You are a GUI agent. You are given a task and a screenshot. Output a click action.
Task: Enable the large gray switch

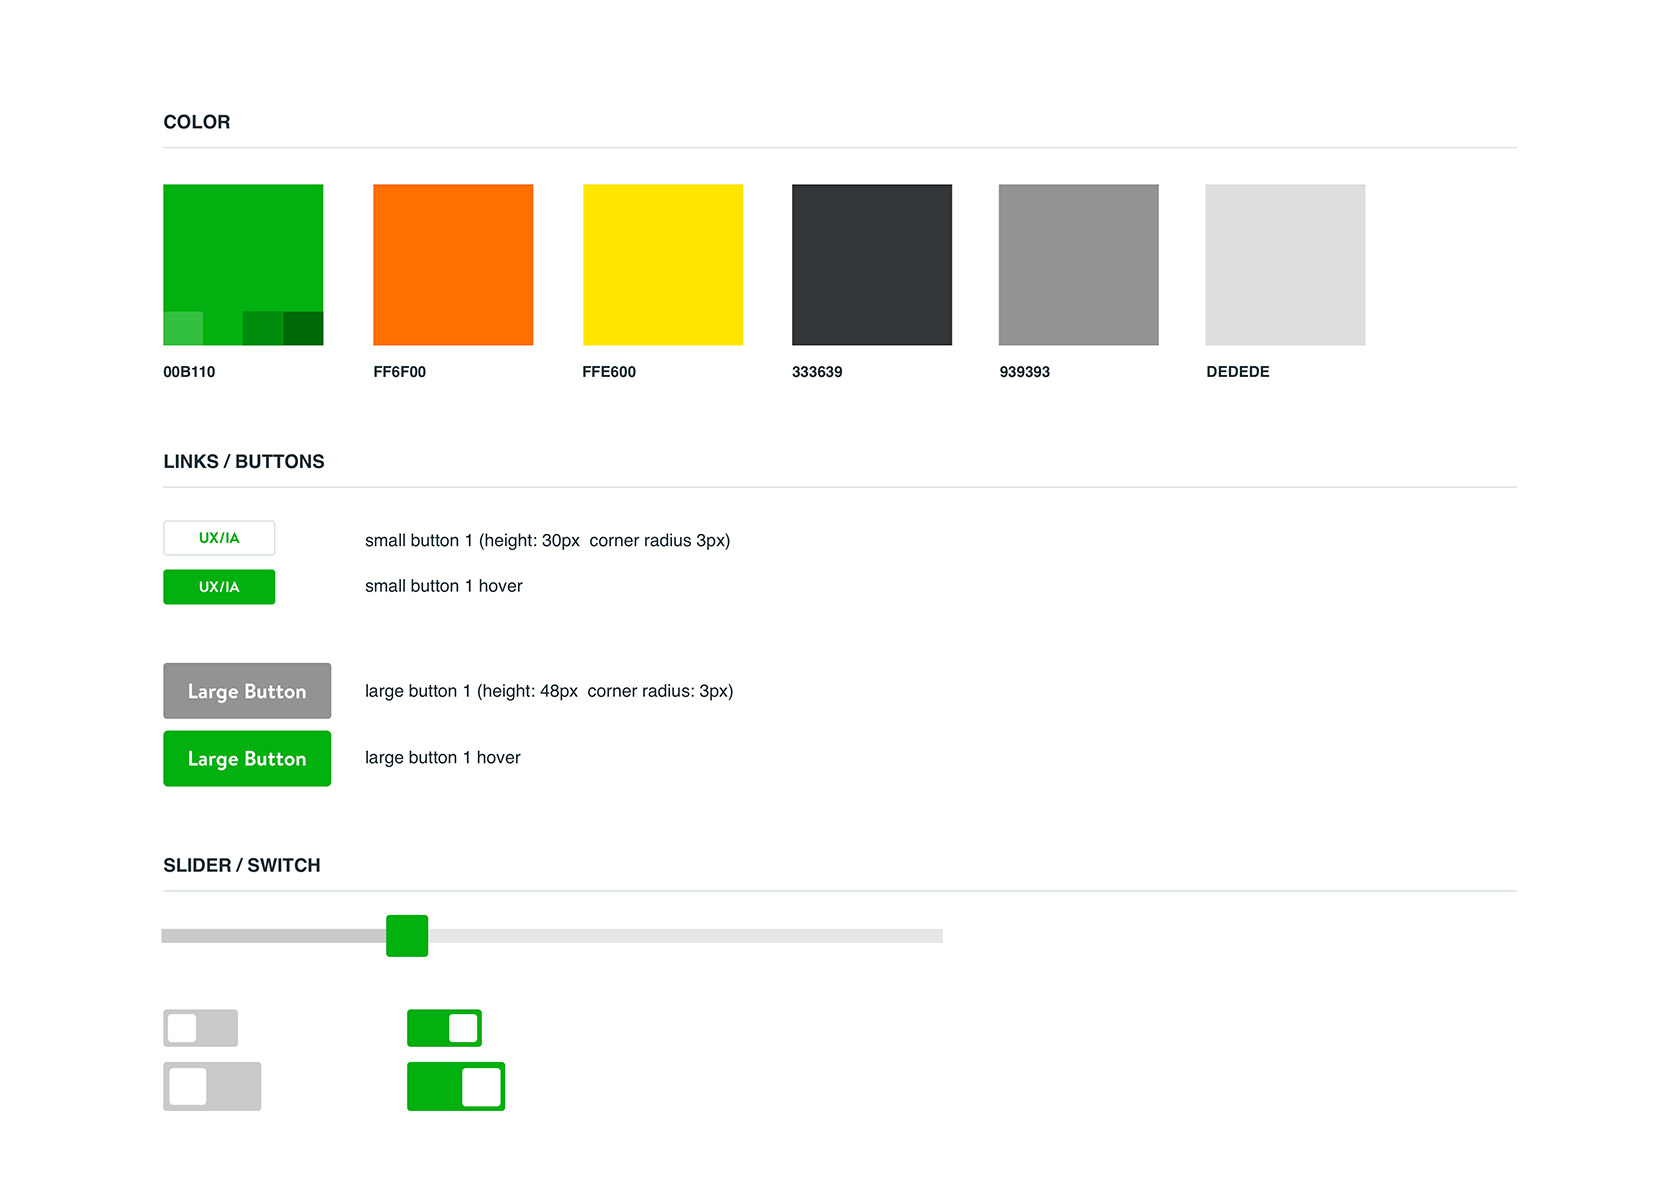(212, 1087)
